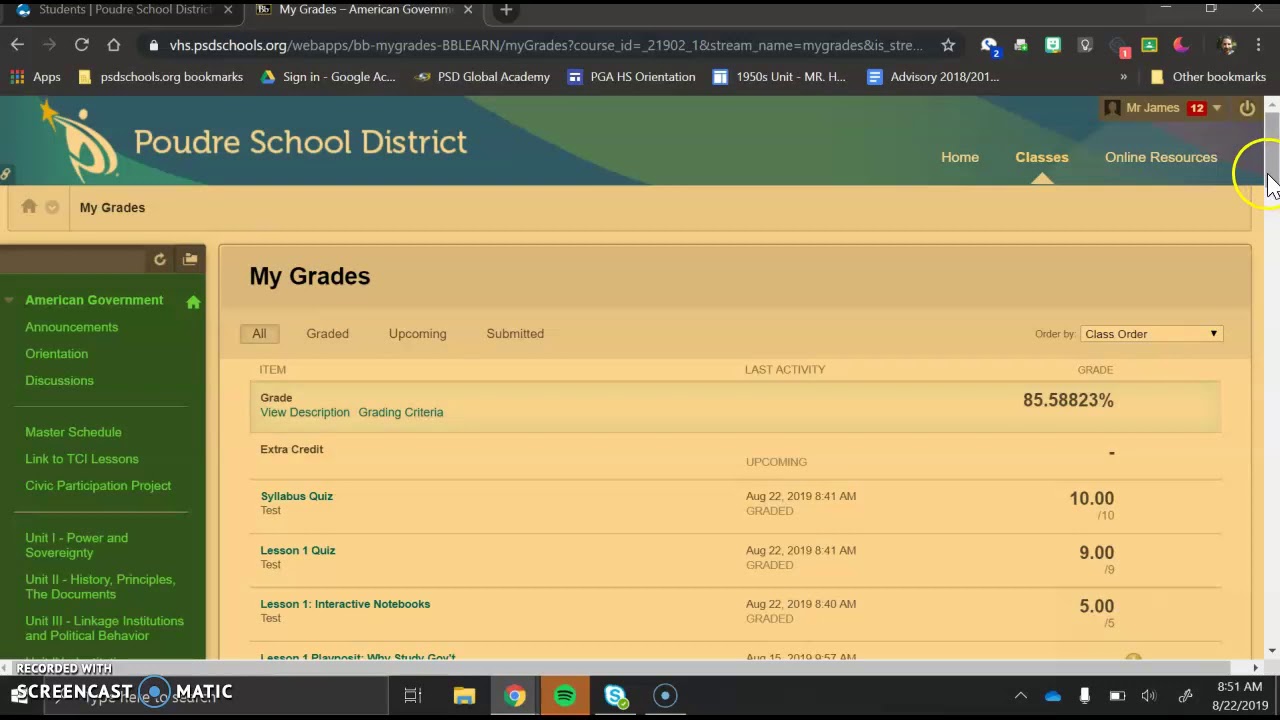Open Unit I - Power and Sovereignty

pos(77,545)
